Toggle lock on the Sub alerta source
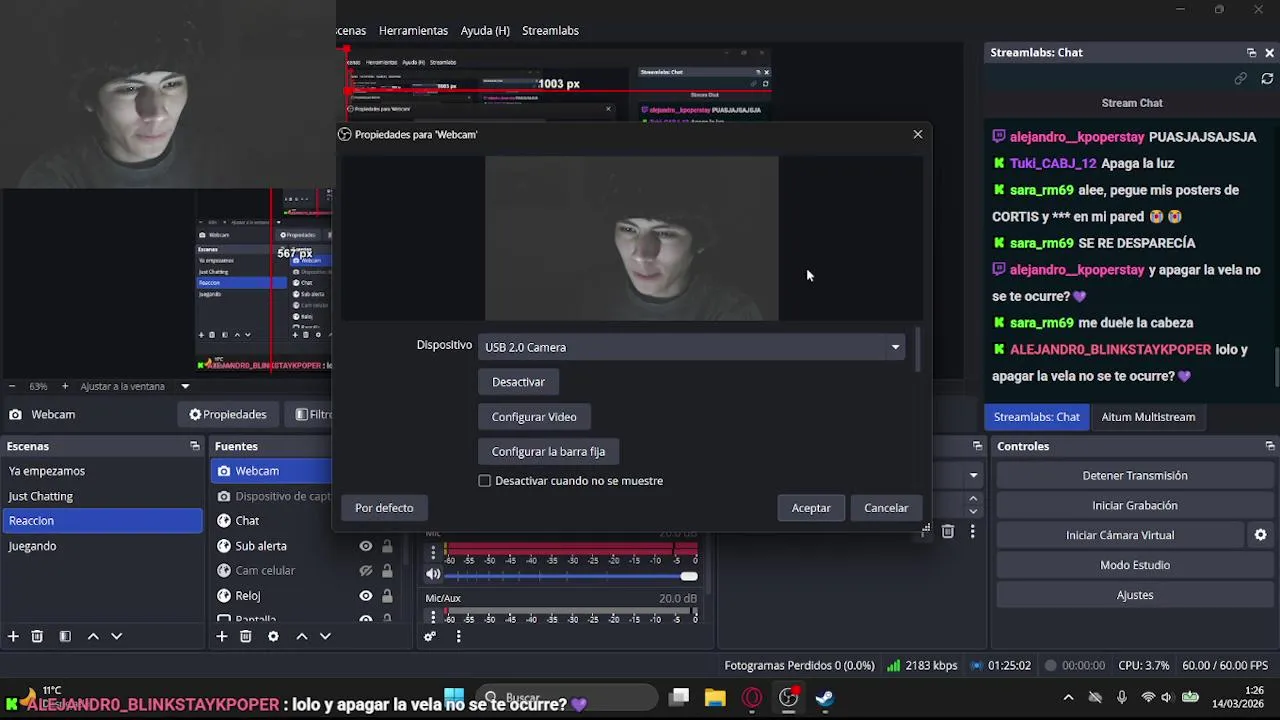 click(x=387, y=546)
